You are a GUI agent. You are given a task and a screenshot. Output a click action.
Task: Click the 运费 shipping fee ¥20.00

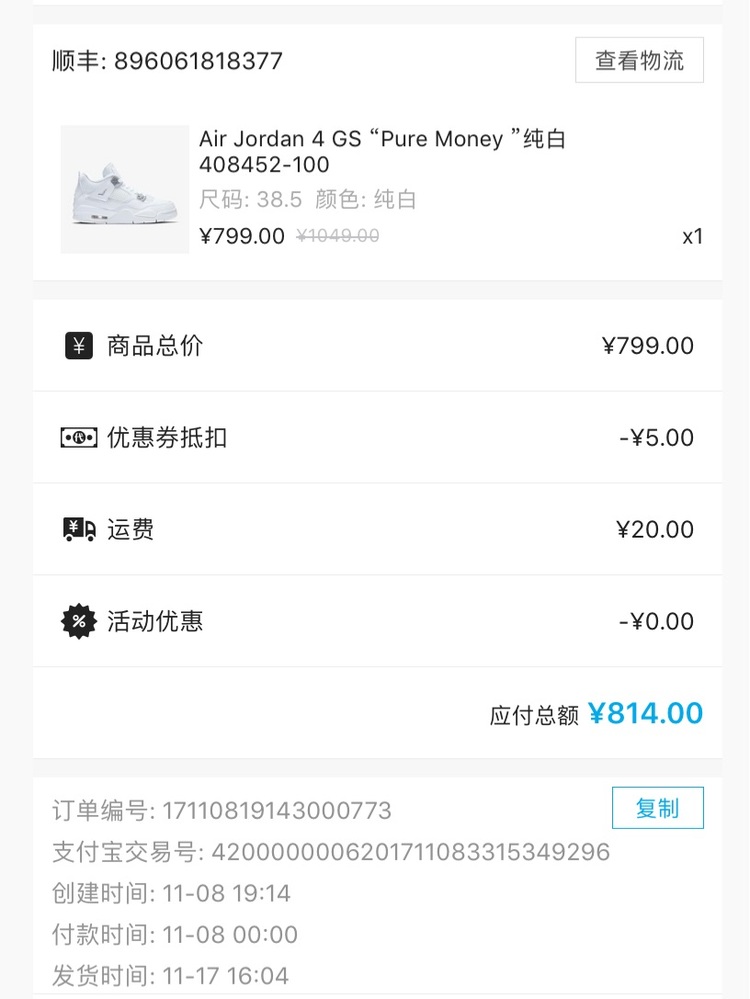[x=655, y=529]
